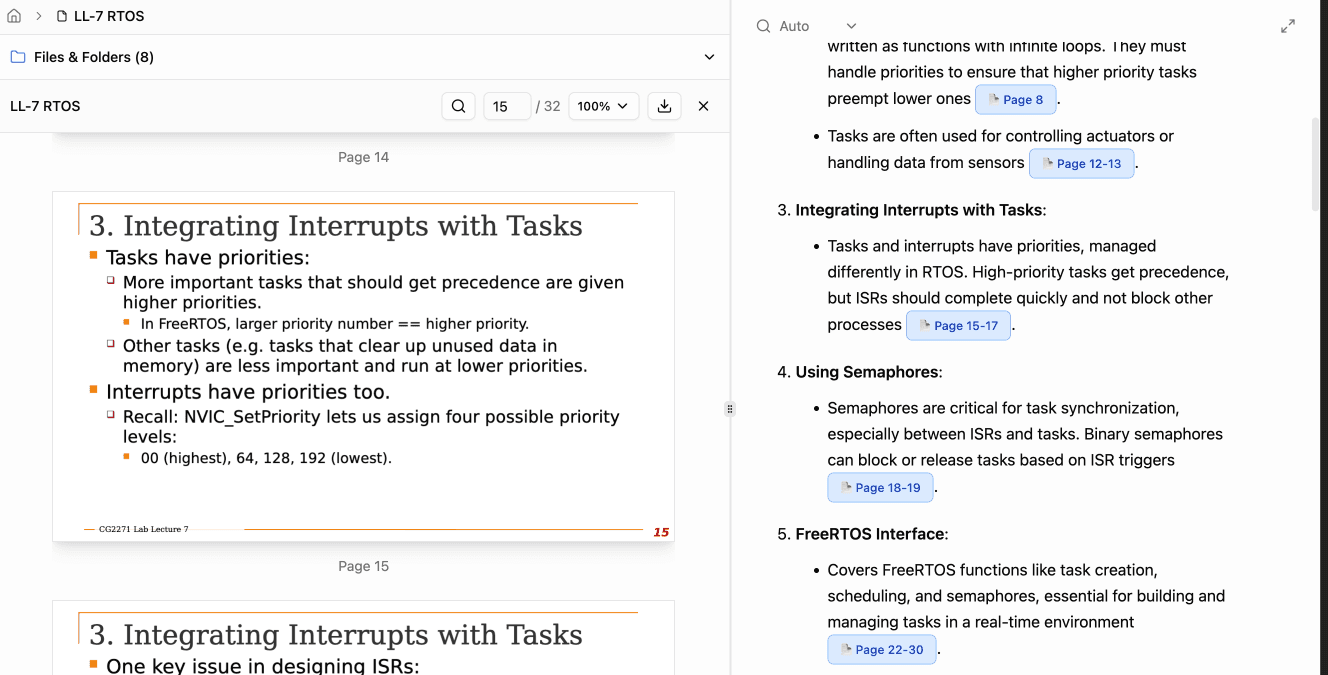Click the page number field showing 15
This screenshot has height=675, width=1328.
tap(507, 106)
